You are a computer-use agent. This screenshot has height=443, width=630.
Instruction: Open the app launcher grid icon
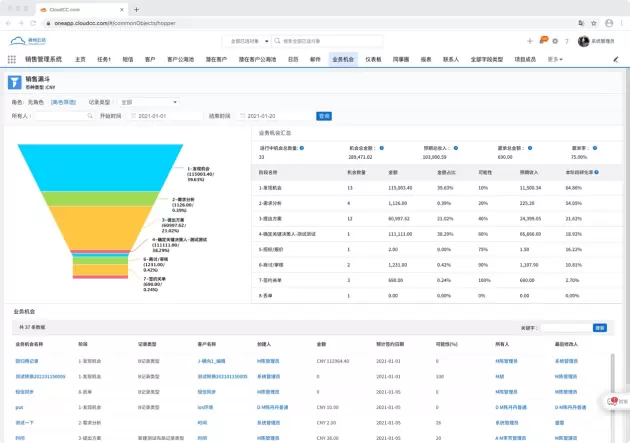(x=12, y=59)
